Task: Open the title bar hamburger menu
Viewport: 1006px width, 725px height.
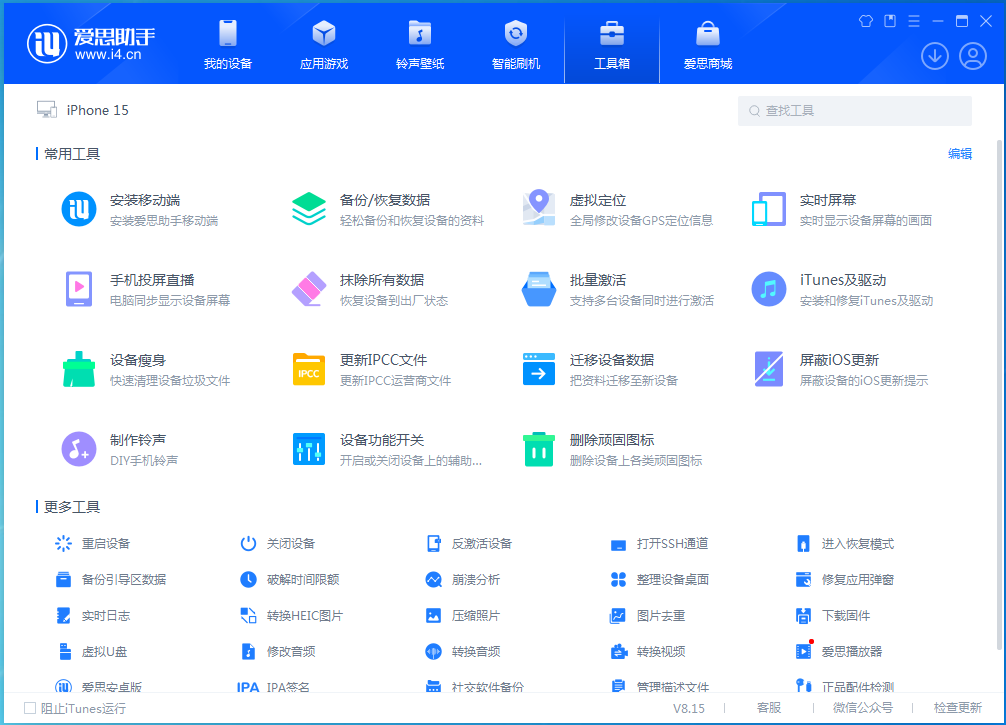Action: coord(914,21)
